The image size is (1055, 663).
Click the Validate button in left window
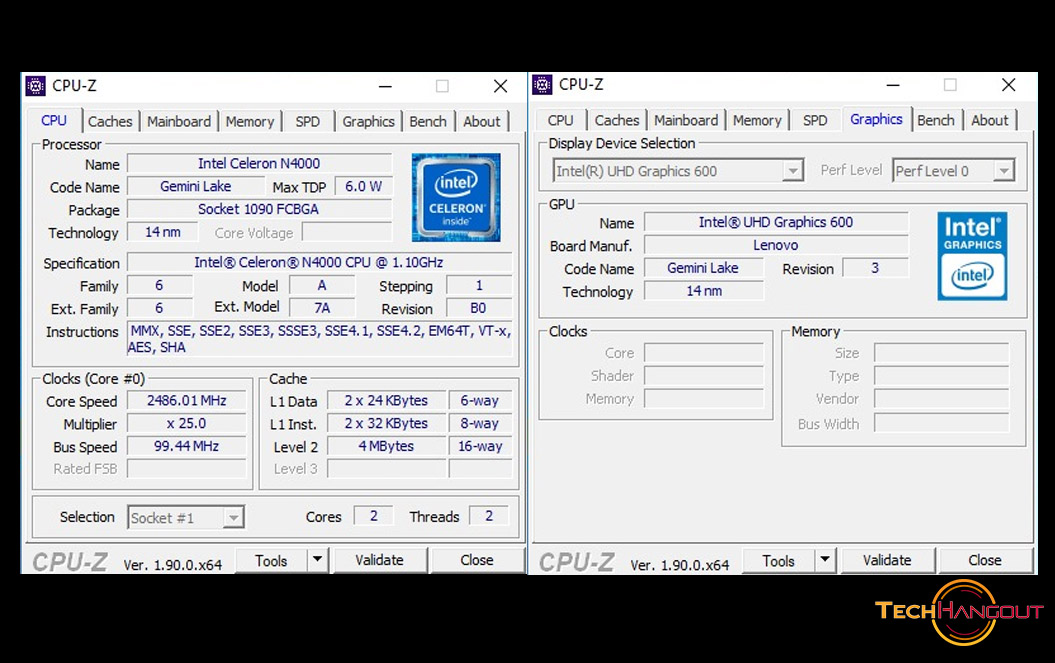point(379,560)
